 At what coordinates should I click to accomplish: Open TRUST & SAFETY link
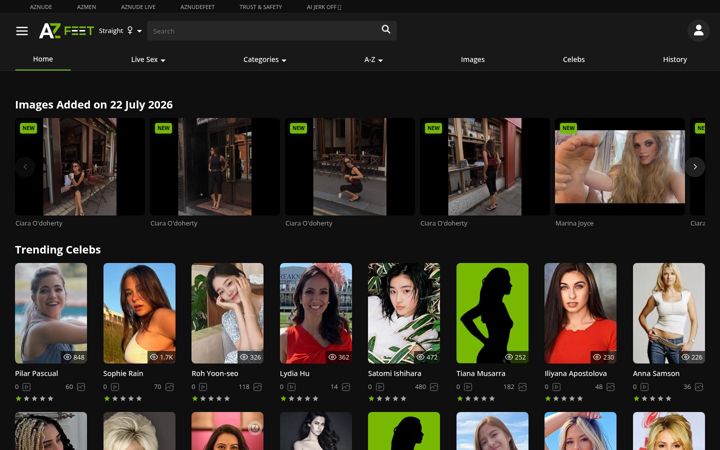[261, 7]
